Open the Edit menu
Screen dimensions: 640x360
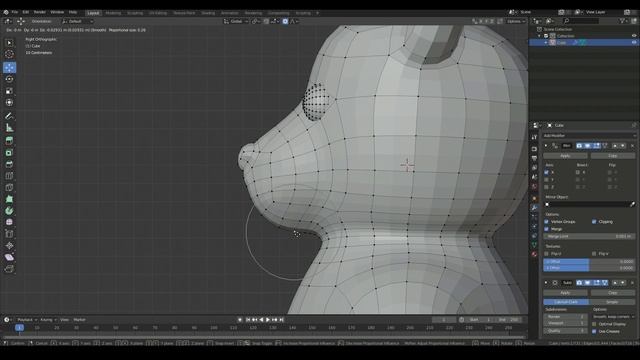[x=26, y=12]
